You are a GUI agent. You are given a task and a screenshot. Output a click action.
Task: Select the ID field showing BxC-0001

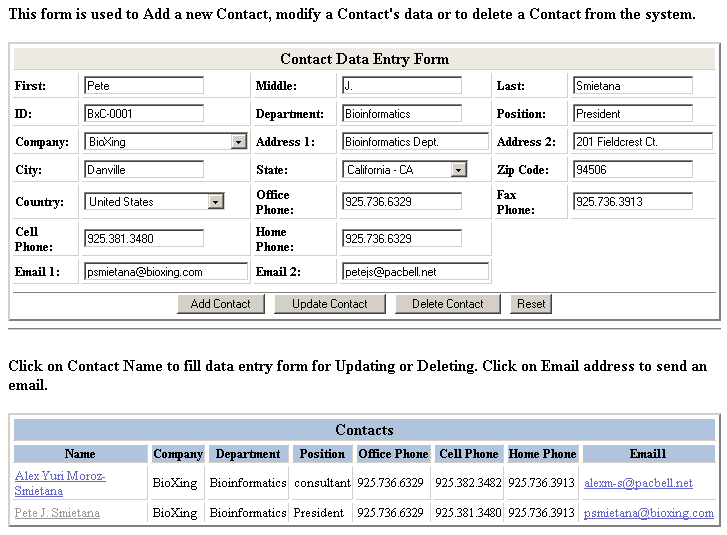[144, 114]
